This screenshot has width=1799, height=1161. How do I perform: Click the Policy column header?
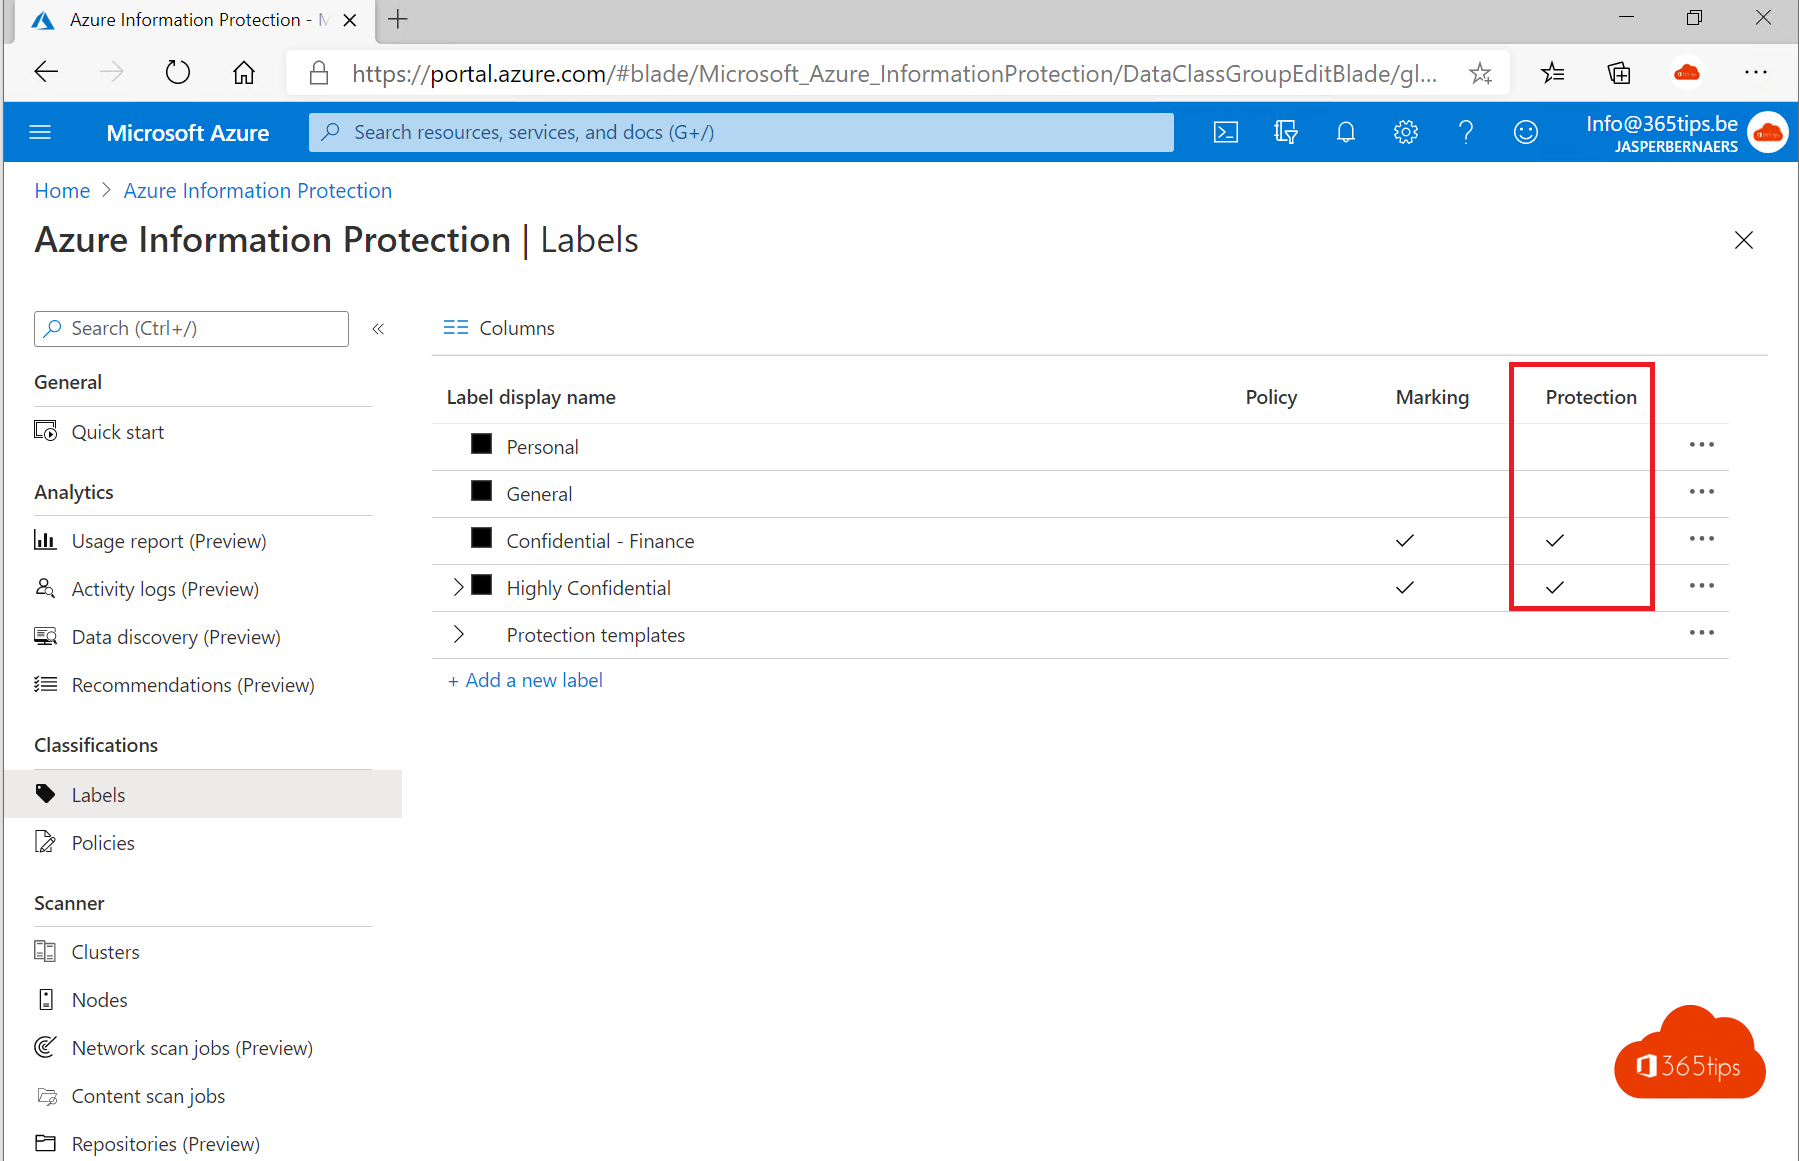pyautogui.click(x=1271, y=397)
